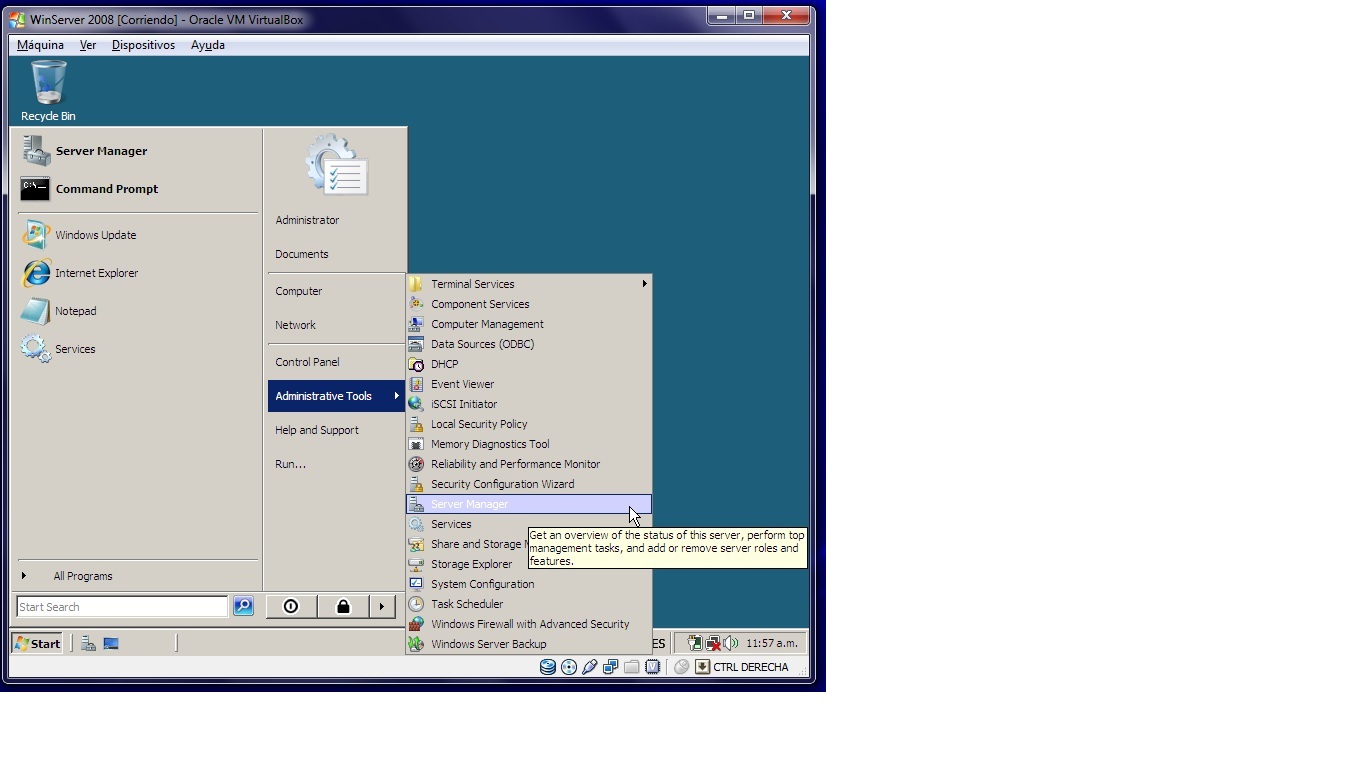This screenshot has width=1366, height=768.
Task: Click the taskbar clock 11:57 a.m.
Action: pyautogui.click(x=772, y=643)
